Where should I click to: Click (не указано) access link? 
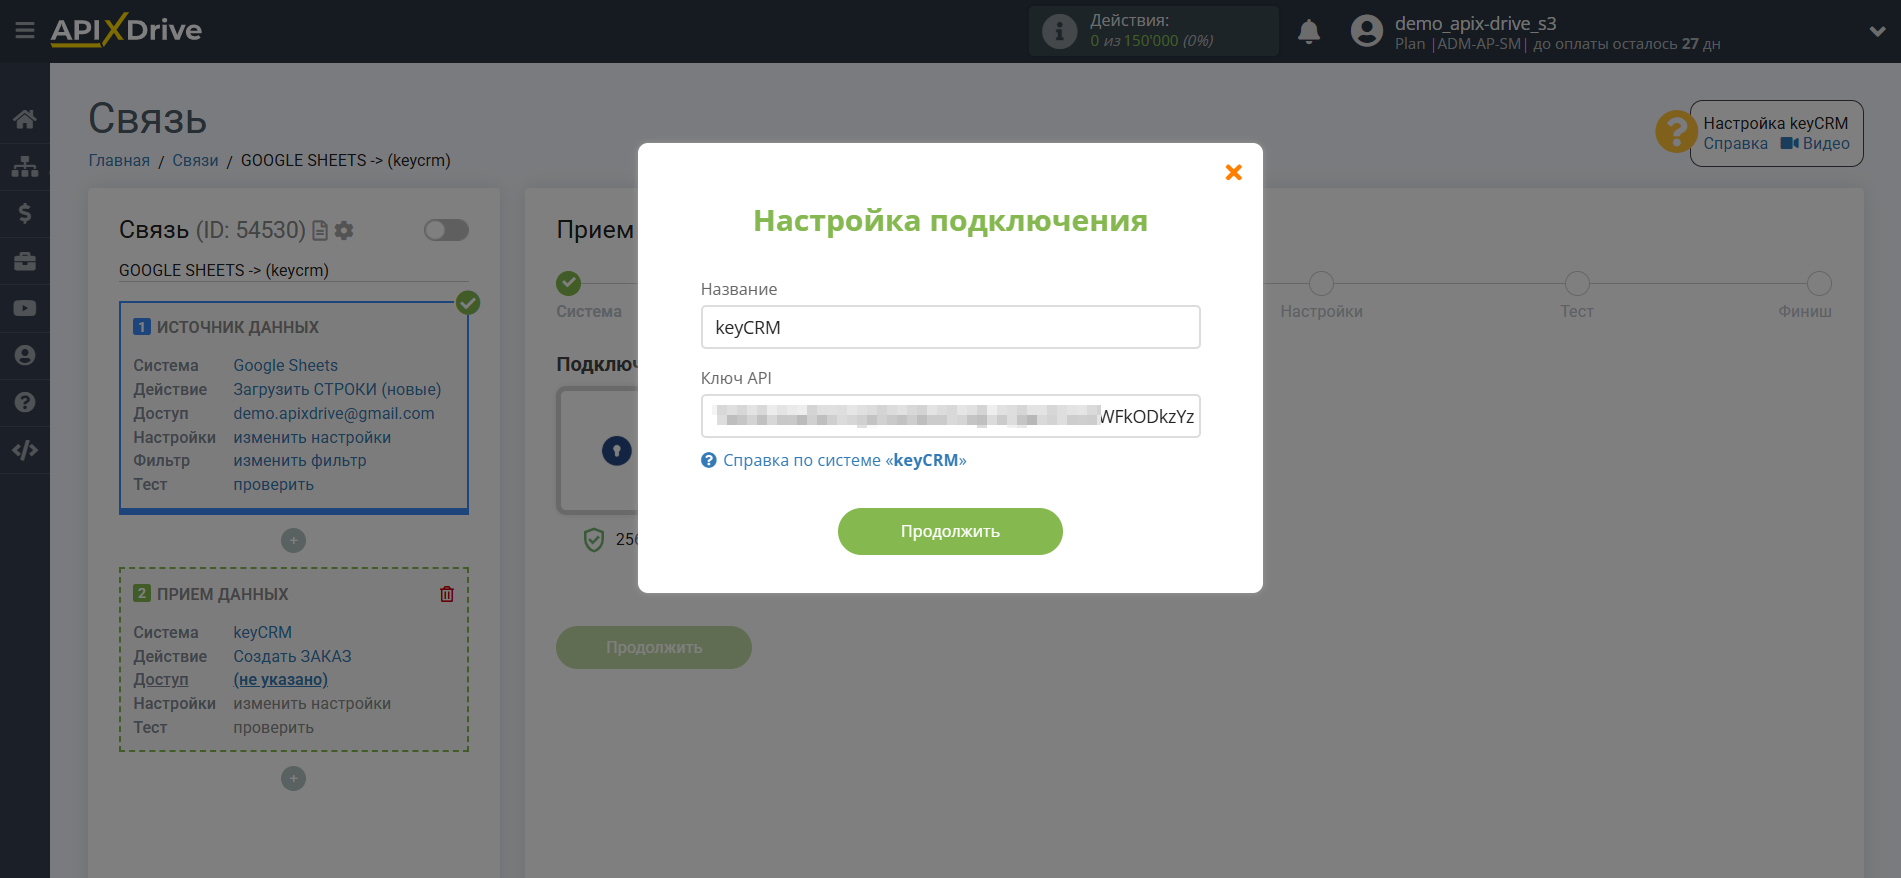[x=280, y=679]
